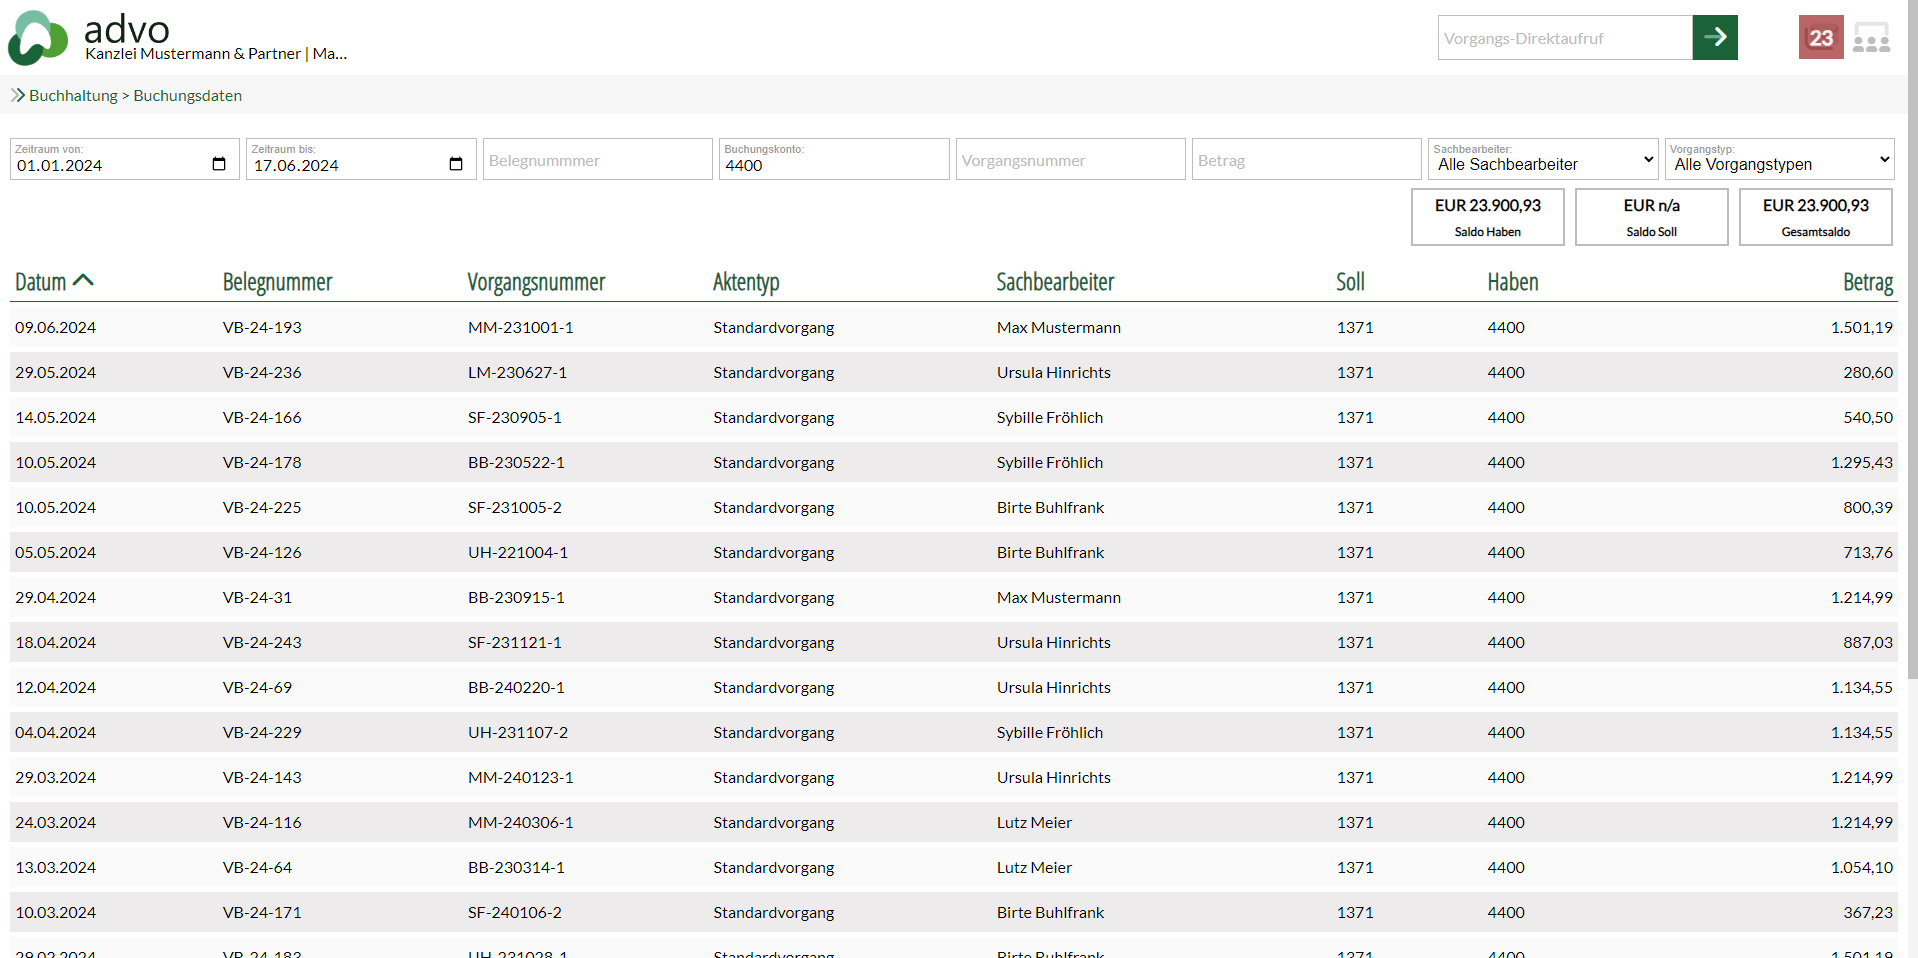
Task: Sort table by Betrag column
Action: [x=1867, y=283]
